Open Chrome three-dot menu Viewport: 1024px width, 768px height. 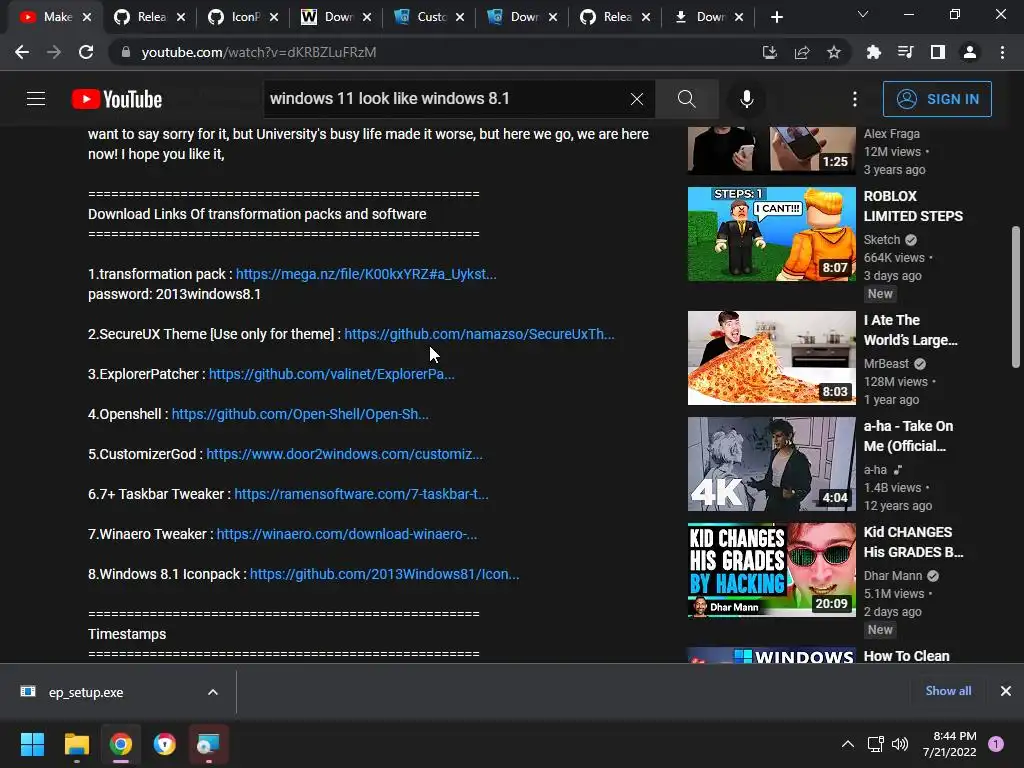pos(1002,52)
